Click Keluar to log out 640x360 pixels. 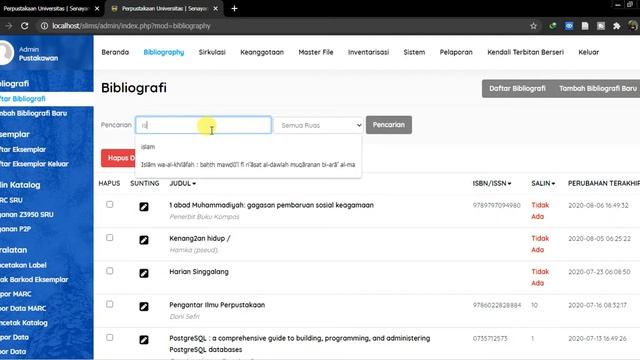coord(588,52)
